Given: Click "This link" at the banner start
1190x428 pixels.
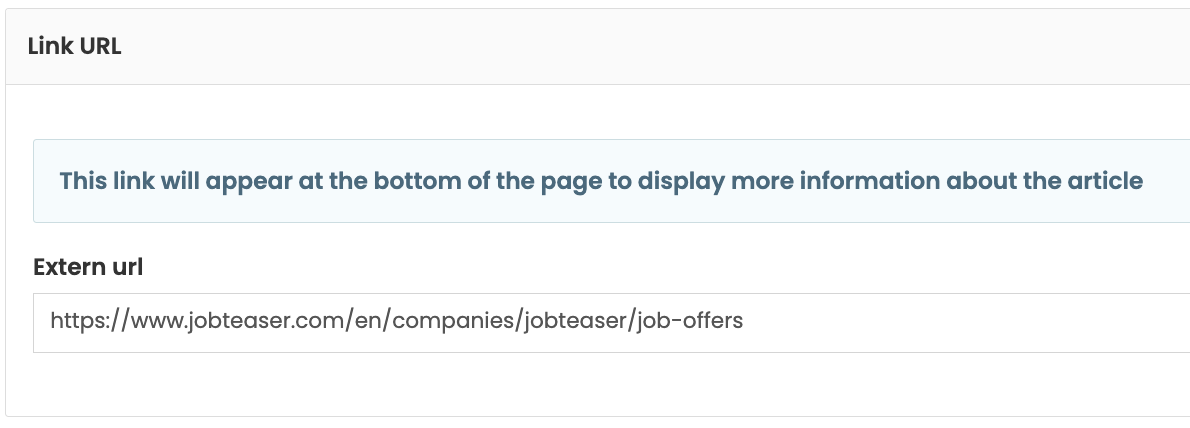Looking at the screenshot, I should pyautogui.click(x=101, y=181).
